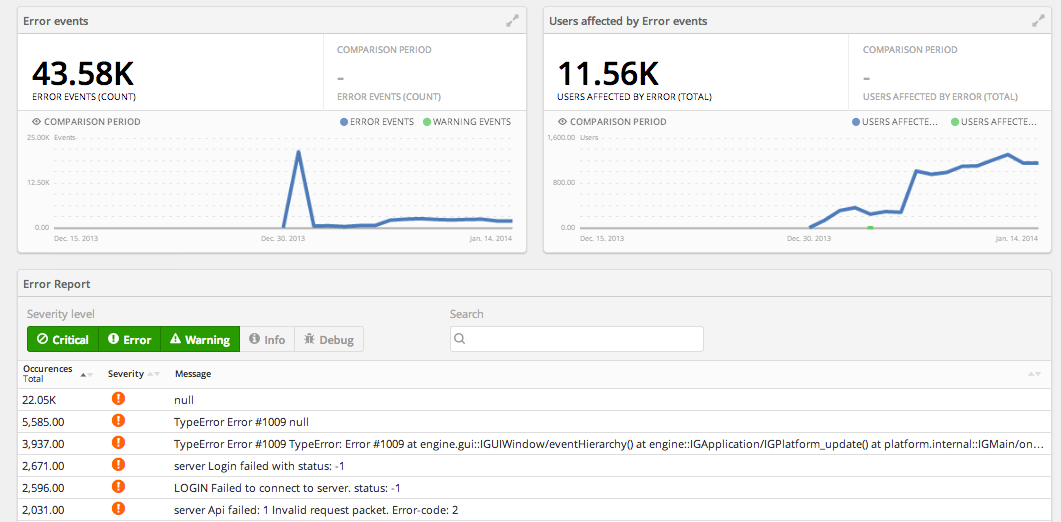Viewport: 1061px width, 522px height.
Task: Click severity icon for server Api failed row
Action: 118,509
